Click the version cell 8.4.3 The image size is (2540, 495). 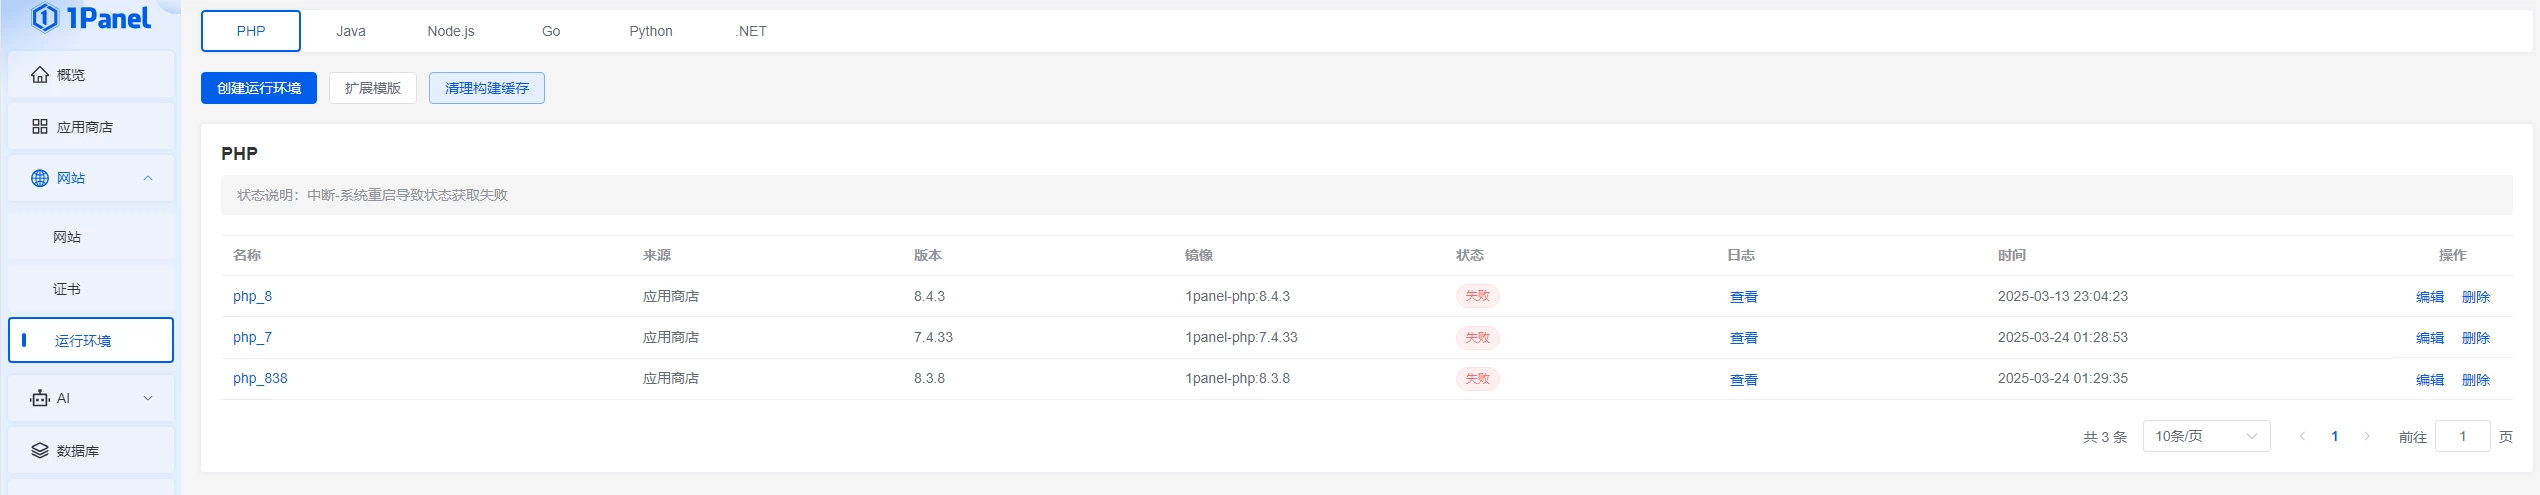tap(929, 296)
